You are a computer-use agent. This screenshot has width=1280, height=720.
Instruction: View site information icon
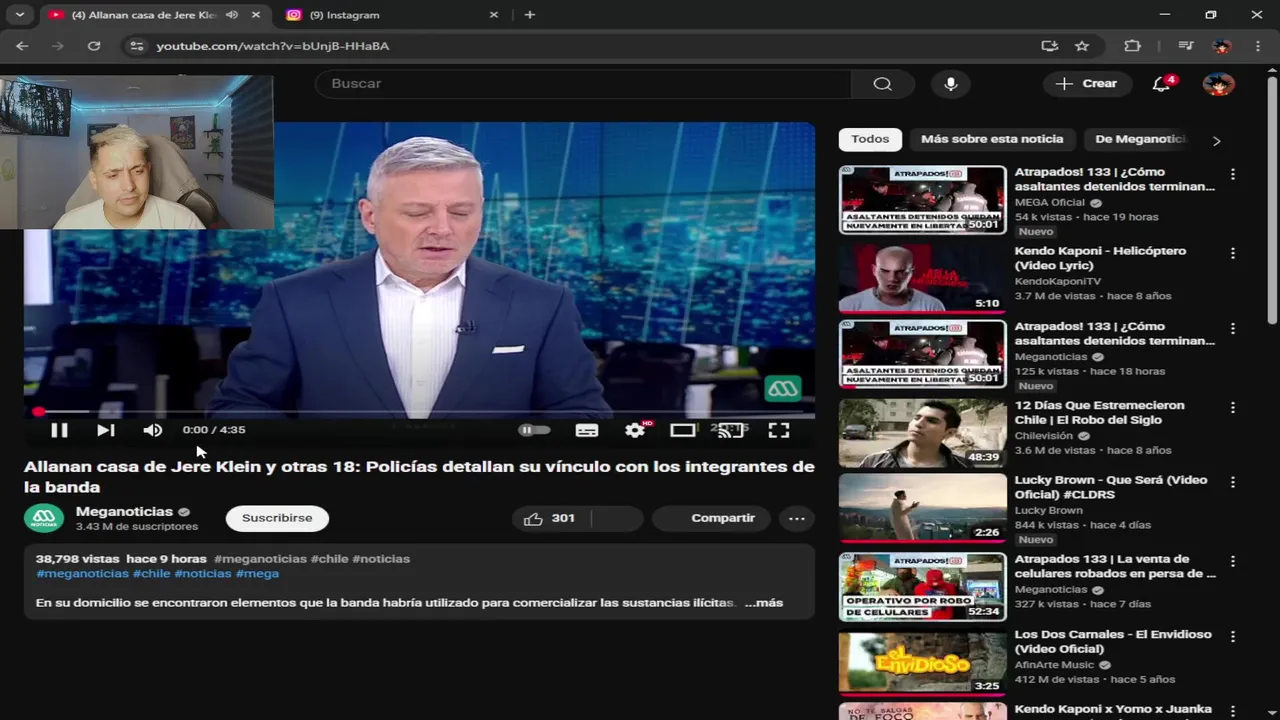point(137,46)
